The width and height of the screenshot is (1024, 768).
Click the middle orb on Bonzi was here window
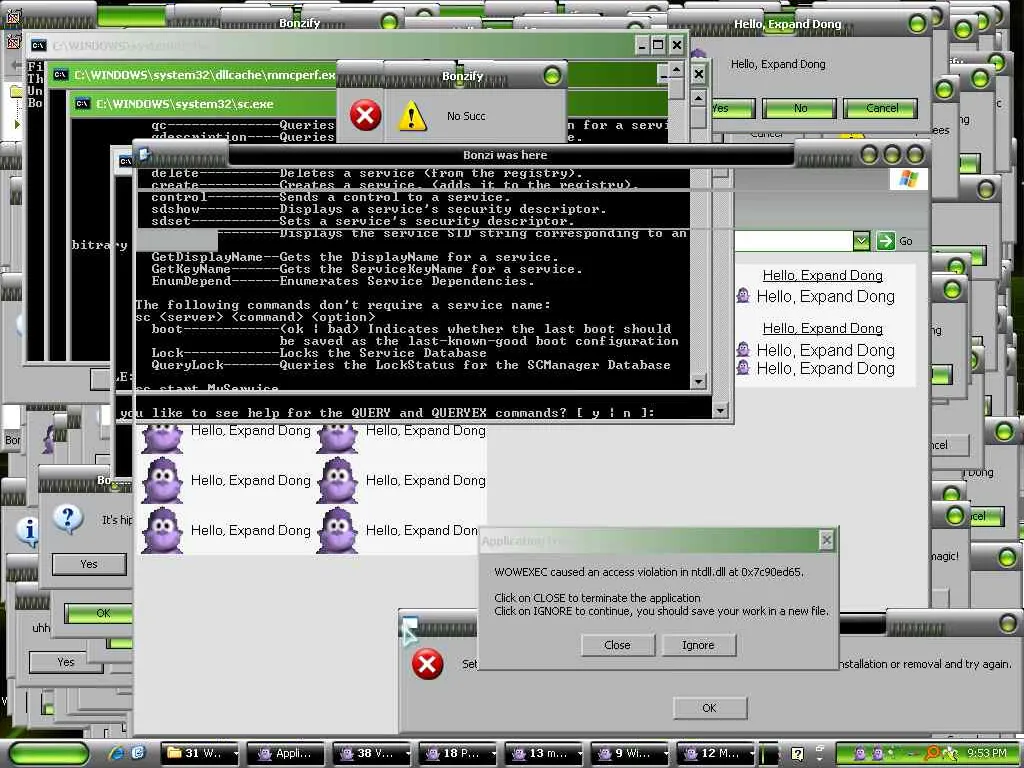coord(892,155)
